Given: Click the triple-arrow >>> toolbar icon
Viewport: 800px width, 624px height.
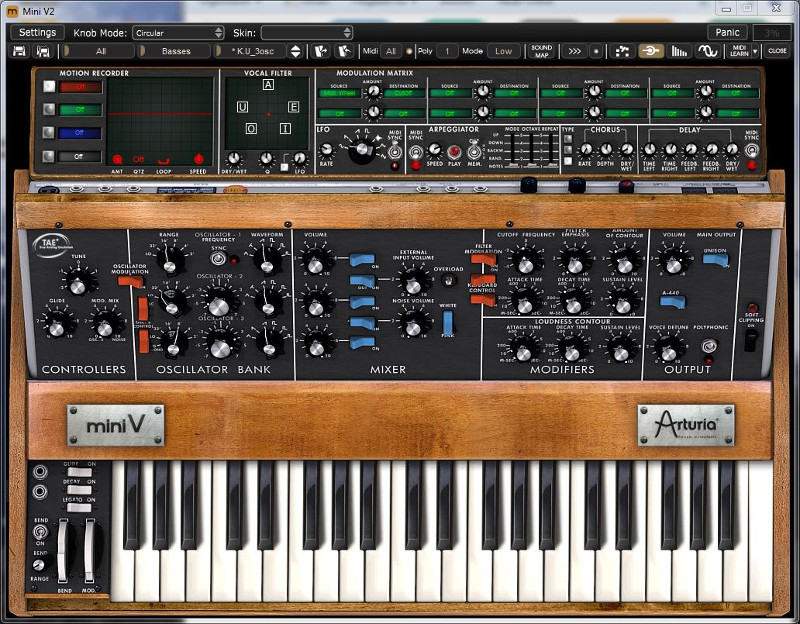Looking at the screenshot, I should [x=574, y=51].
